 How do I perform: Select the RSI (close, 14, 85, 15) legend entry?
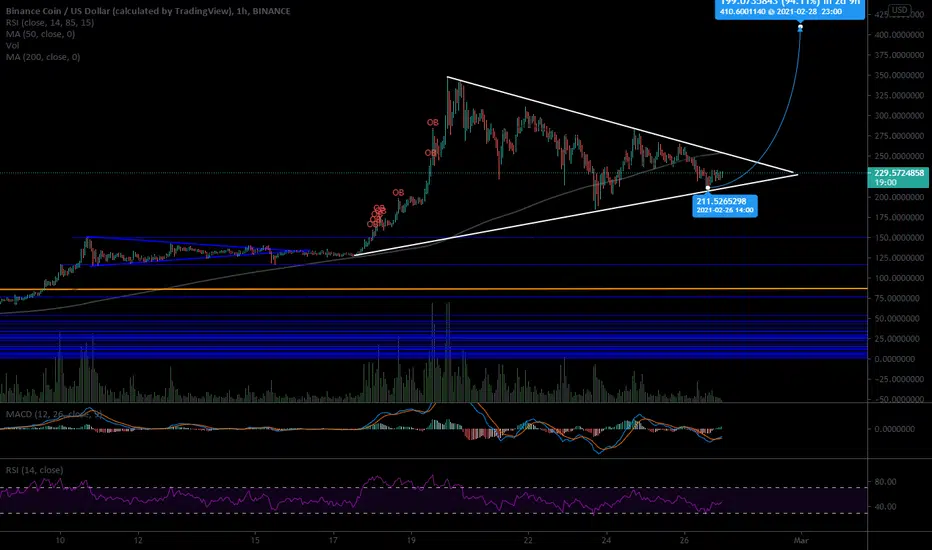tap(50, 23)
